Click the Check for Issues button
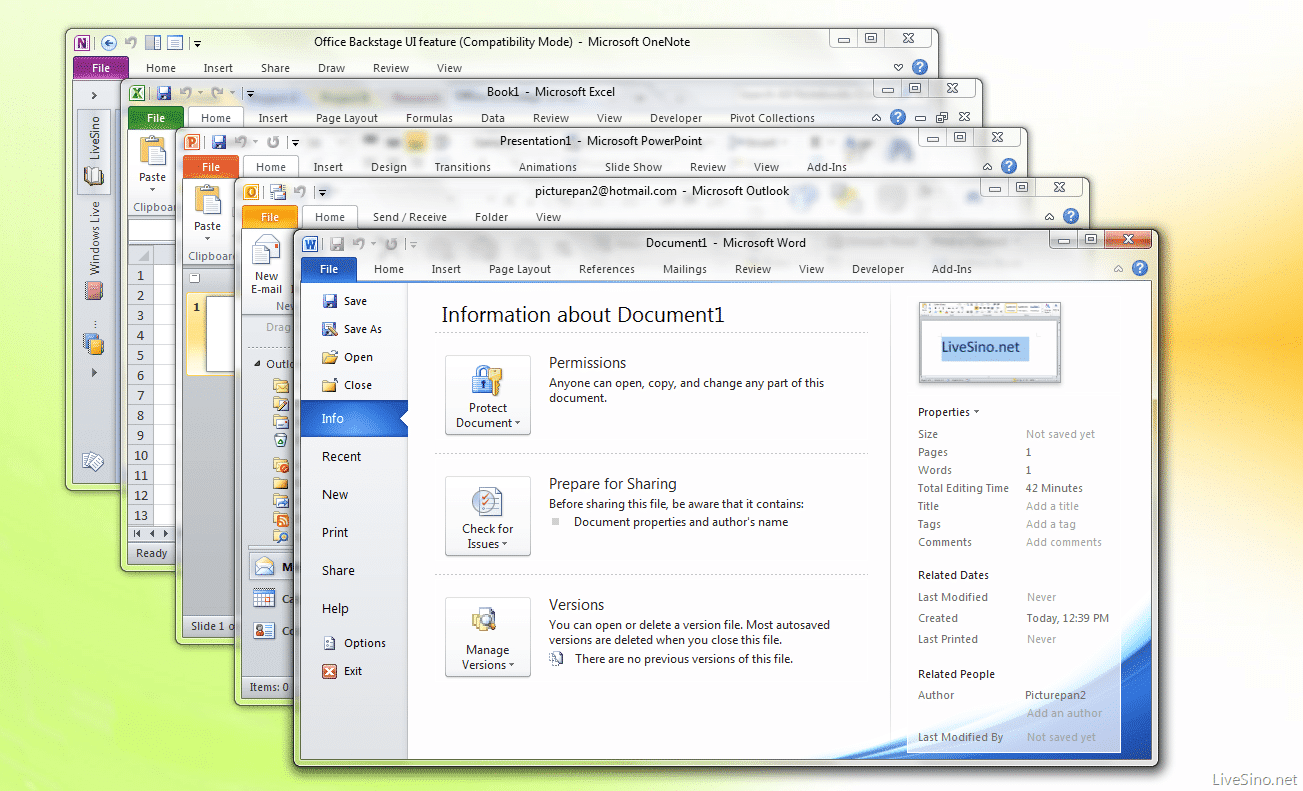Screen dimensions: 1303x791 coord(488,516)
